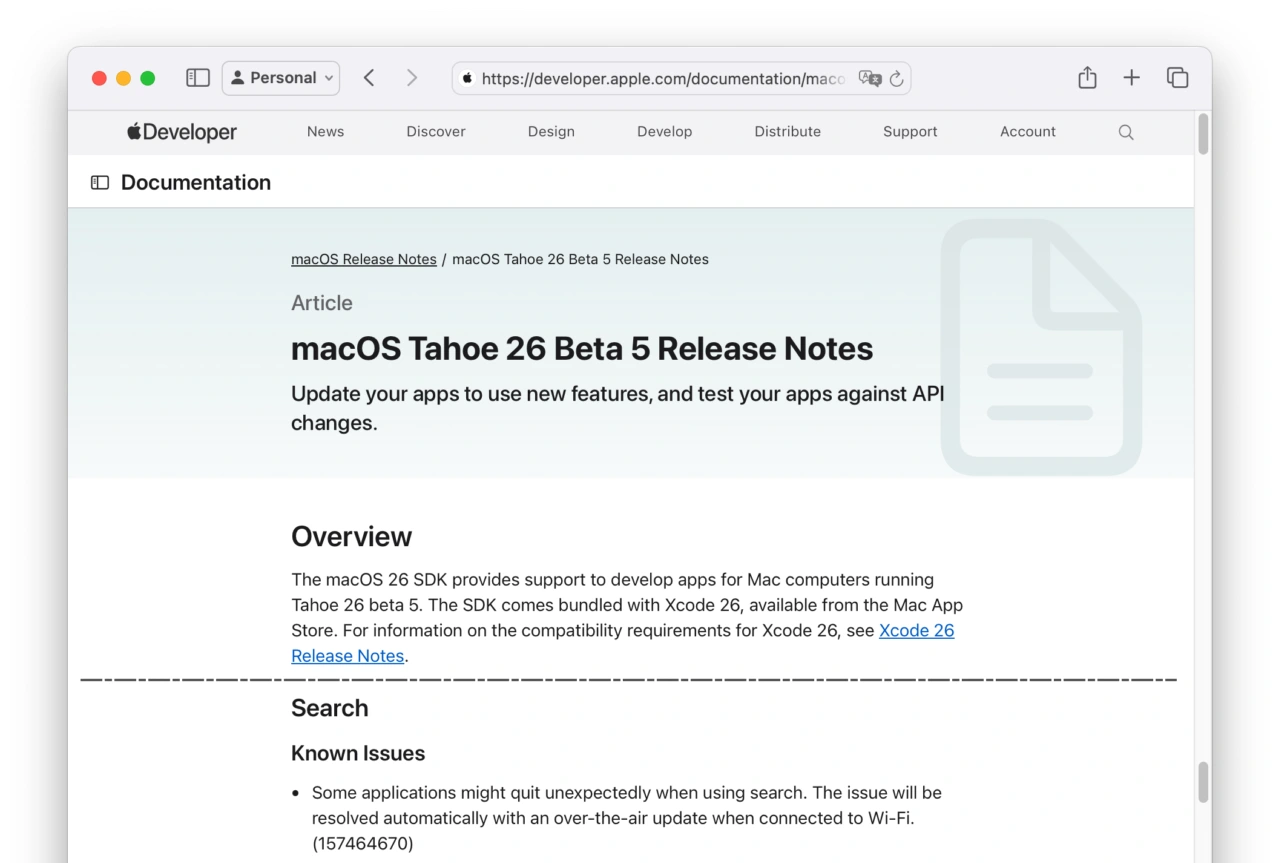The width and height of the screenshot is (1280, 863).
Task: Open search with the magnifier icon
Action: [1126, 131]
